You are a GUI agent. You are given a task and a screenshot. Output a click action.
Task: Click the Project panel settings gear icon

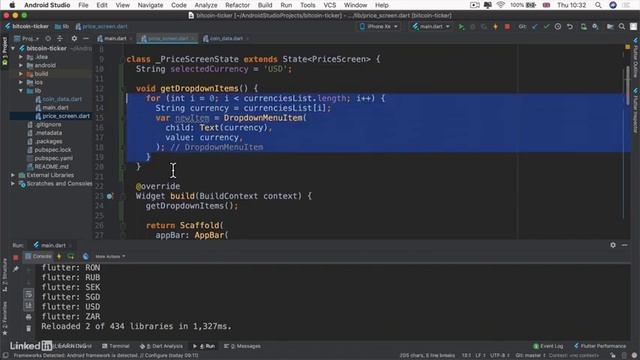(74, 38)
